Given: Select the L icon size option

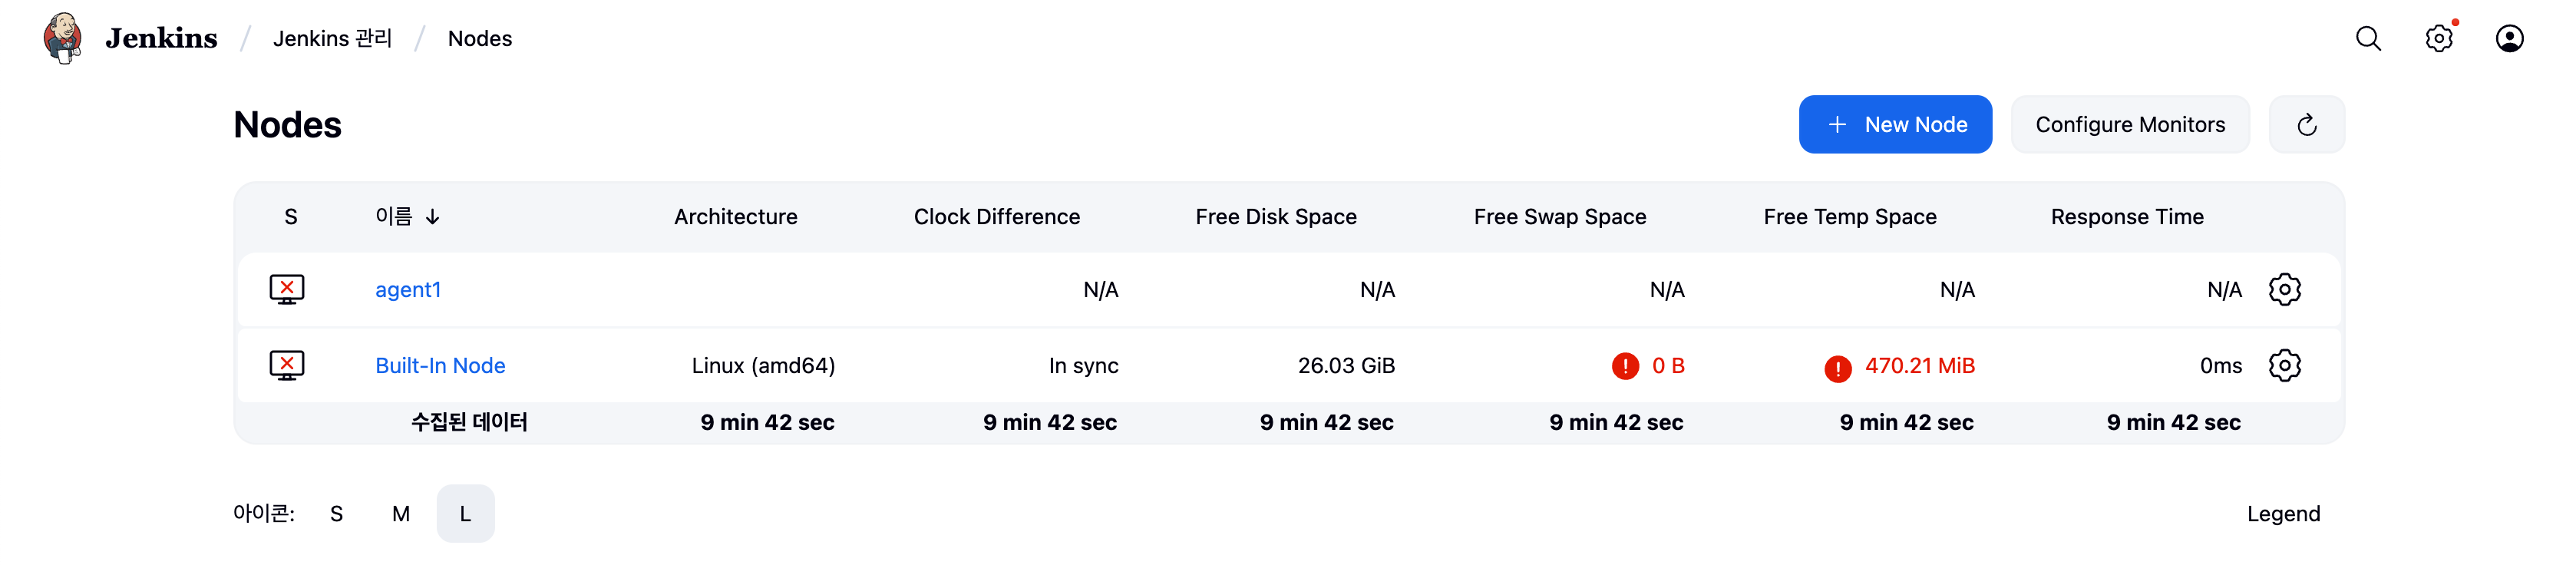Looking at the screenshot, I should pos(465,514).
